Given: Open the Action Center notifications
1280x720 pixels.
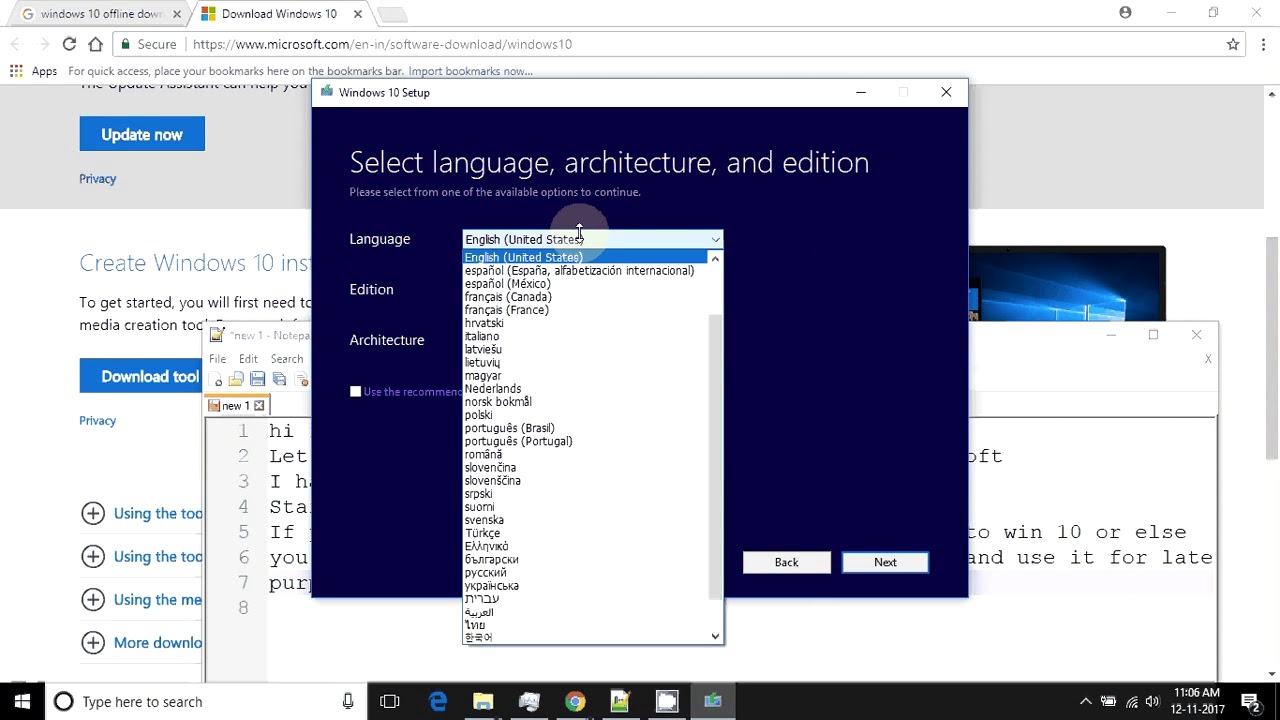Looking at the screenshot, I should pos(1249,701).
